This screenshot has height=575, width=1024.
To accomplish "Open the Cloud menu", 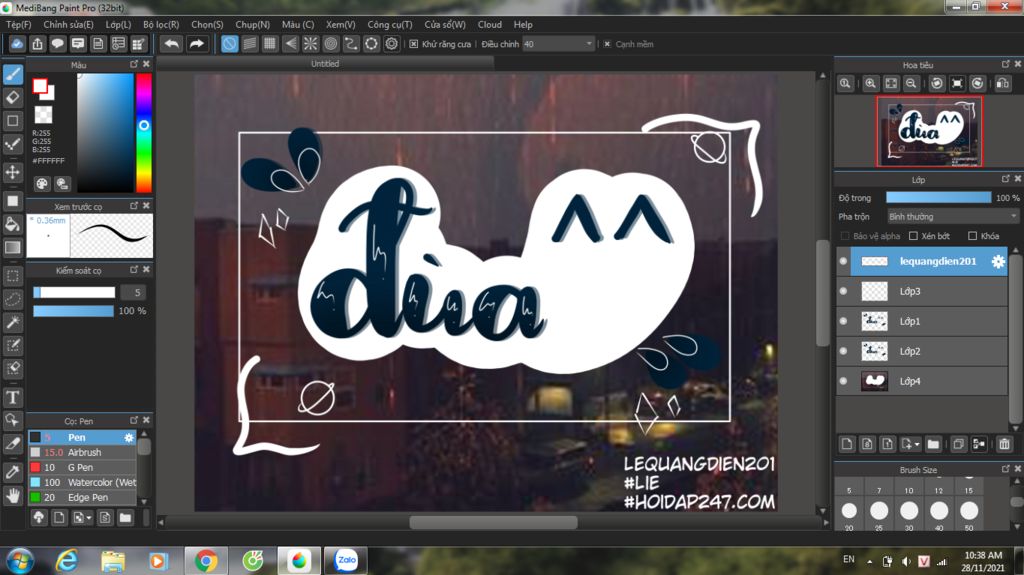I will tap(490, 24).
